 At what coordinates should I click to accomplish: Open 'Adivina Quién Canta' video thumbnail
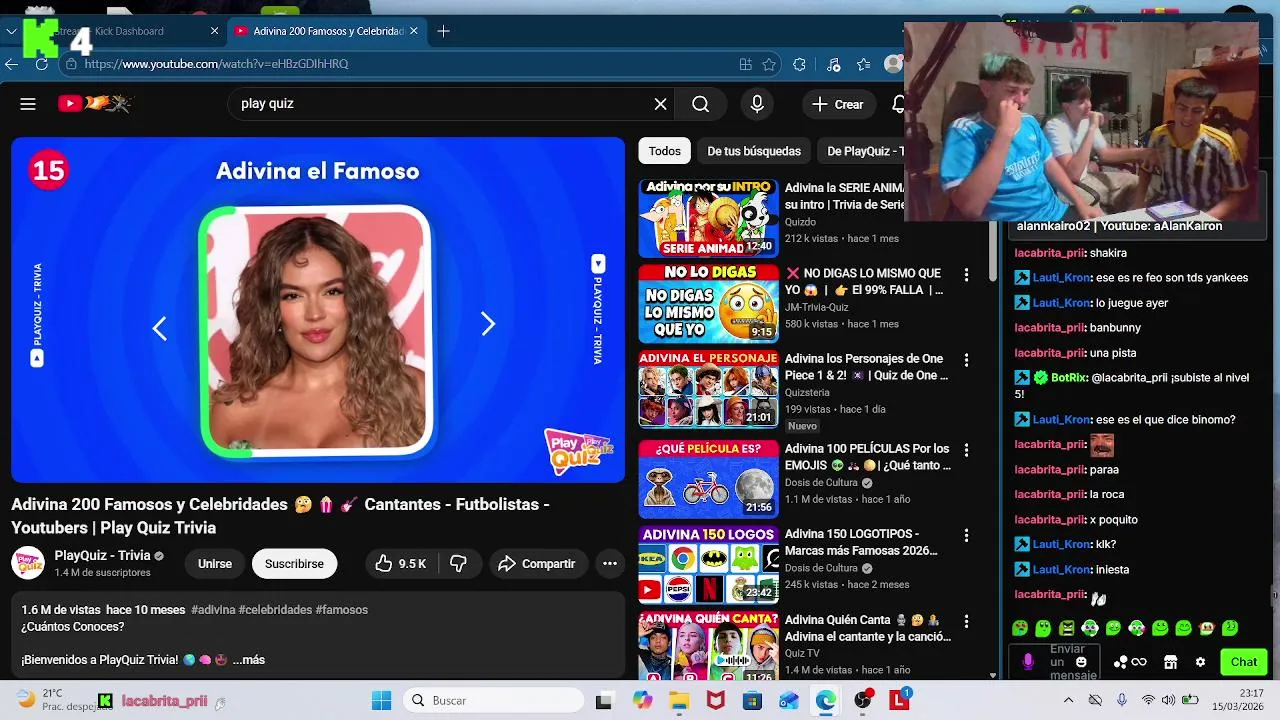coord(708,648)
